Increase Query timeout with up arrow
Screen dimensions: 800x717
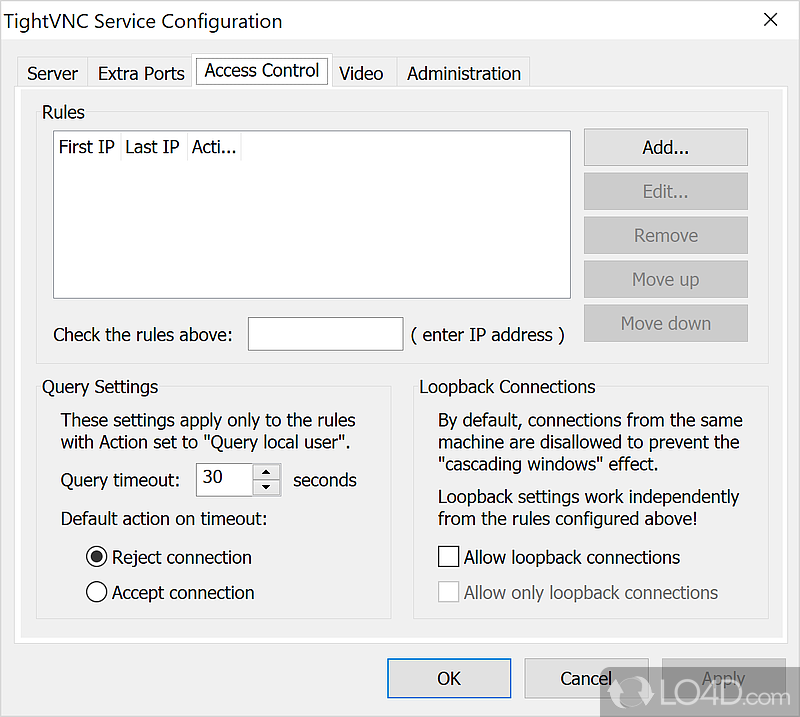coord(266,472)
